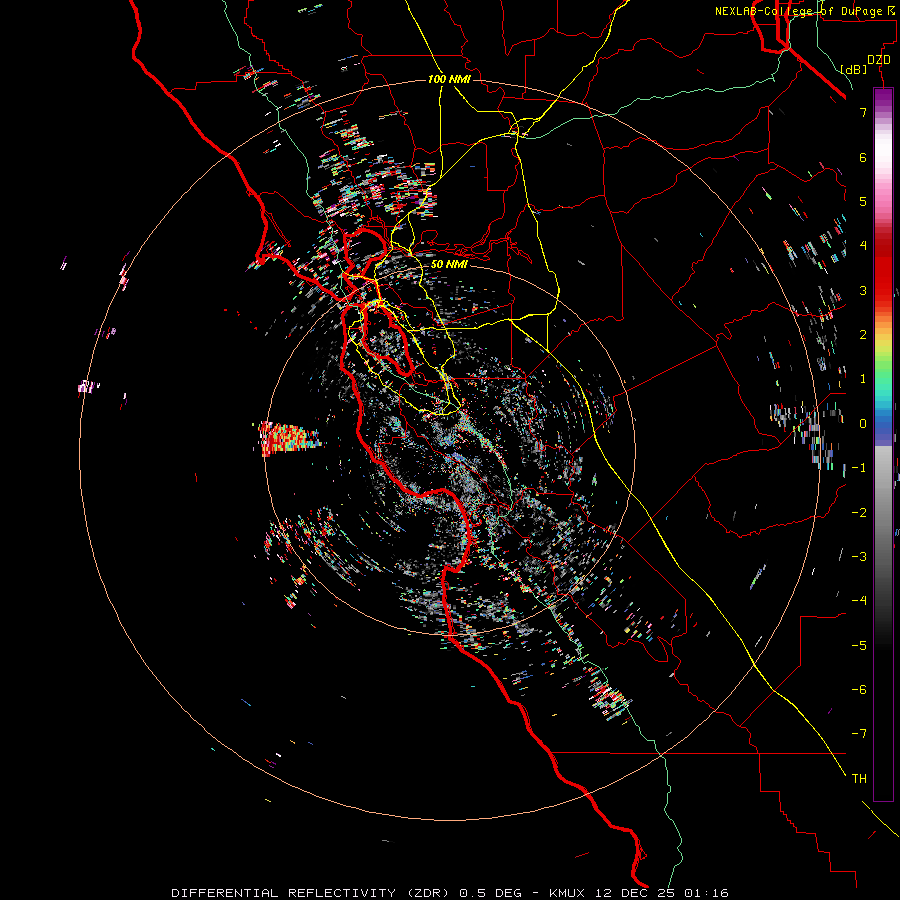Click the "3" value on the color scale
This screenshot has height=900, width=900.
pos(863,290)
